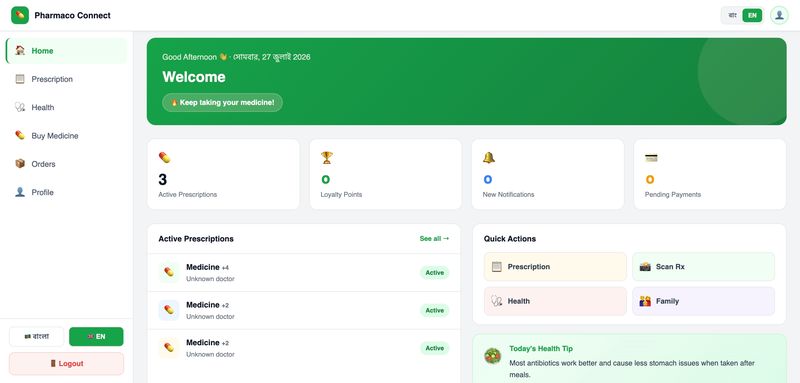
Task: Click the Pharmaco Connect pill logo icon
Action: pyautogui.click(x=20, y=15)
